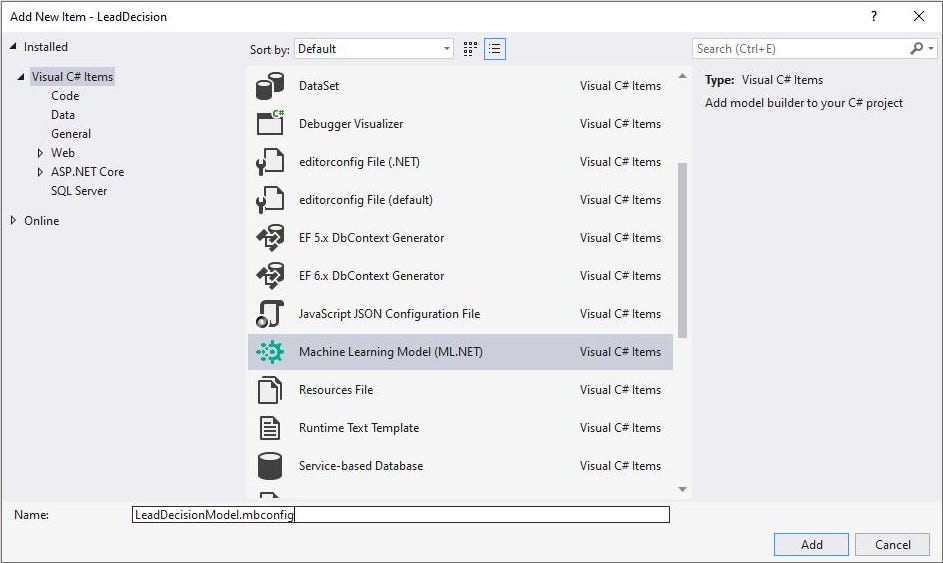Switch to small icons view
Viewport: 943px width, 563px height.
click(471, 49)
